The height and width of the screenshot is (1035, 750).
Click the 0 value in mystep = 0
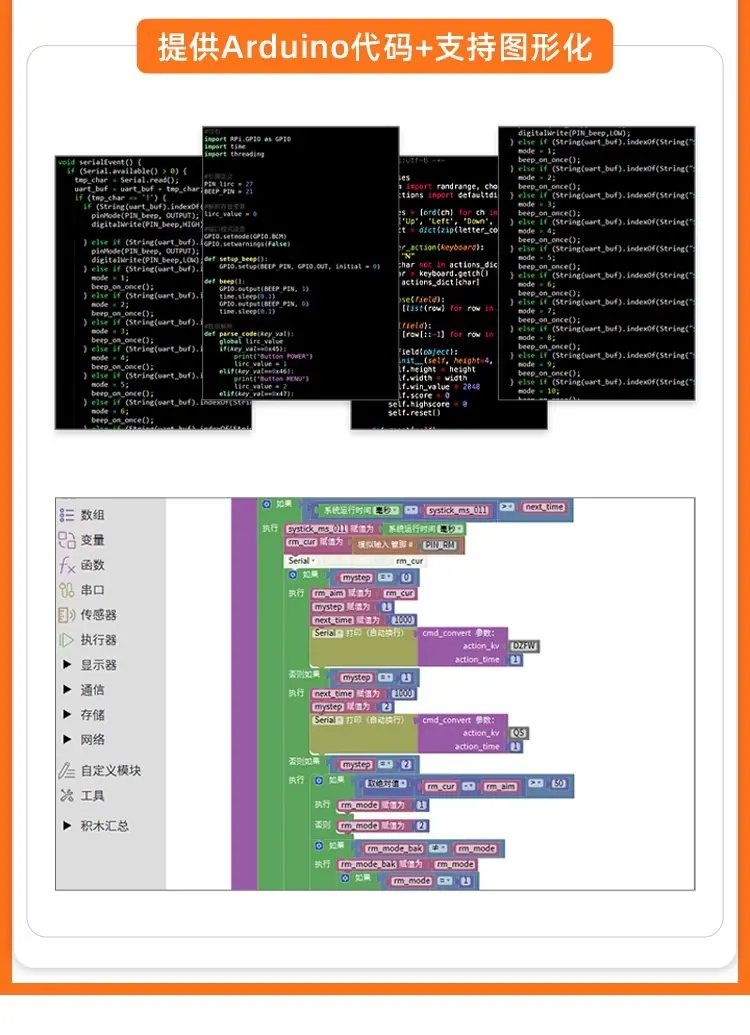405,578
